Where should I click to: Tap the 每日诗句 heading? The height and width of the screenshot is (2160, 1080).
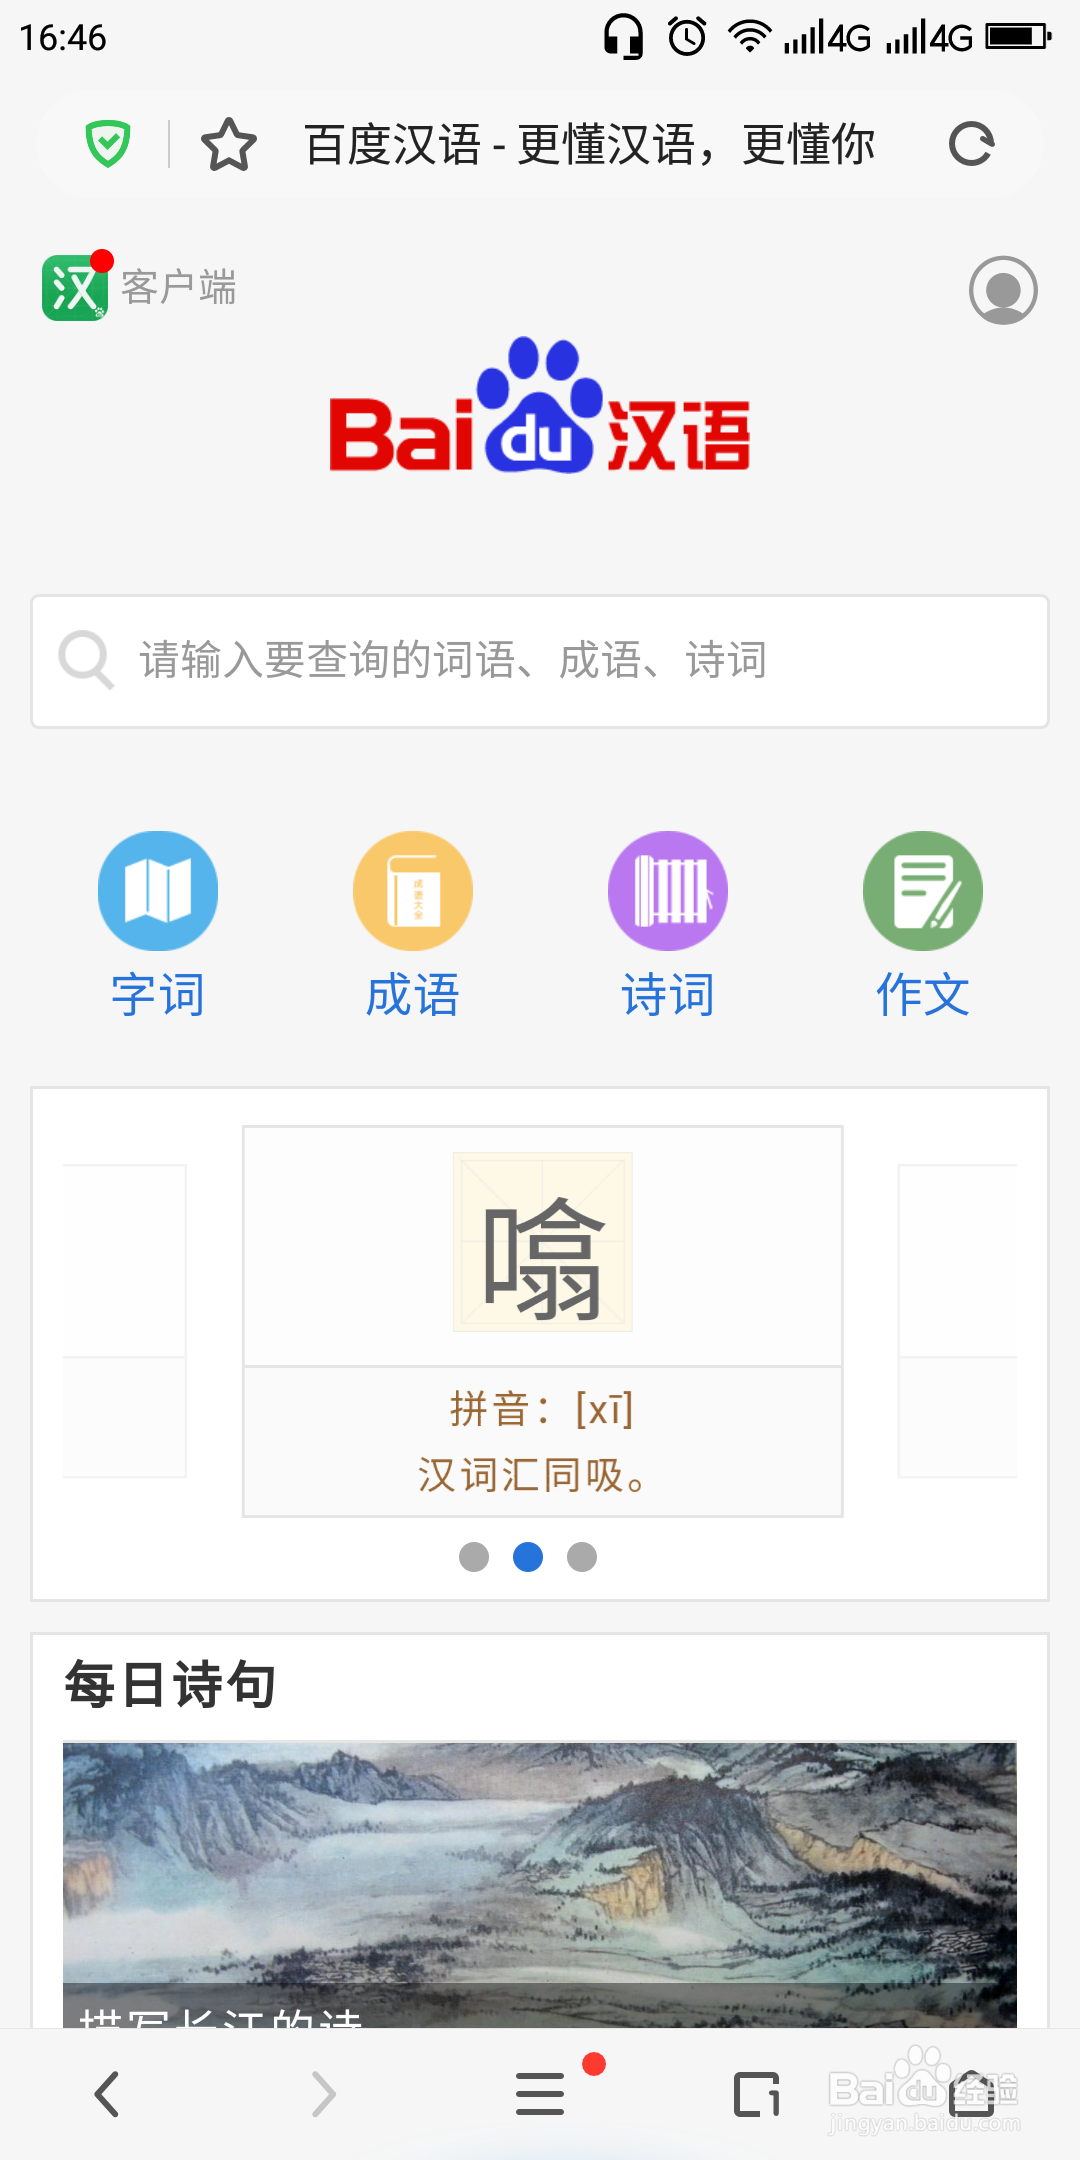(170, 1684)
